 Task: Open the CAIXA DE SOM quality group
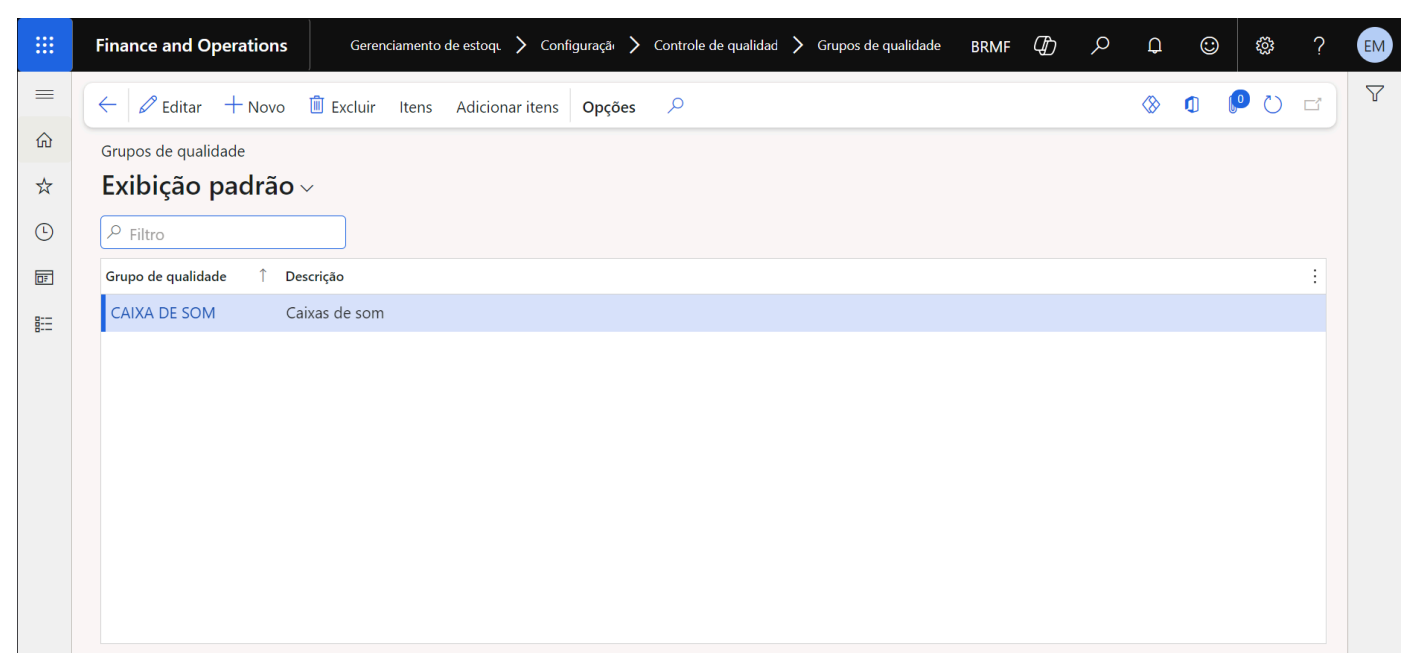[x=163, y=313]
